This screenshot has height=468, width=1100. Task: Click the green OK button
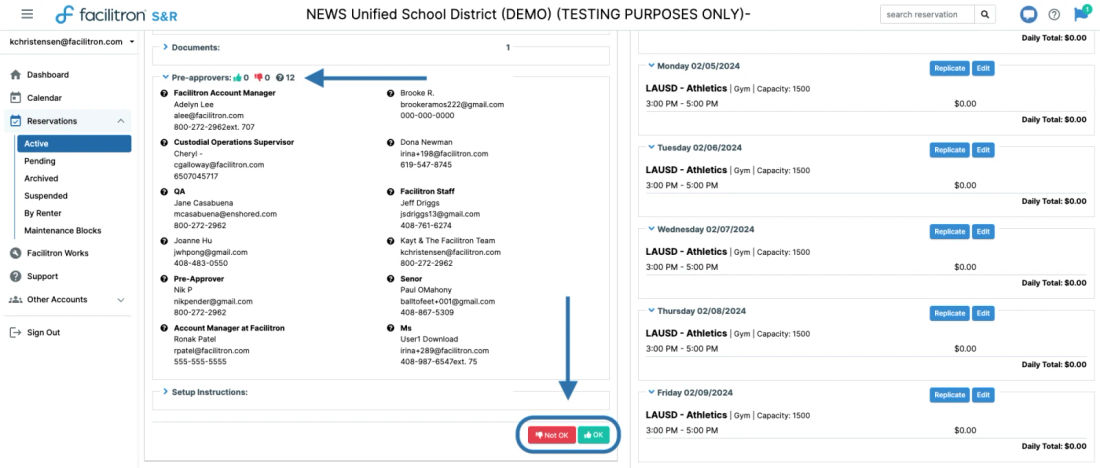593,435
